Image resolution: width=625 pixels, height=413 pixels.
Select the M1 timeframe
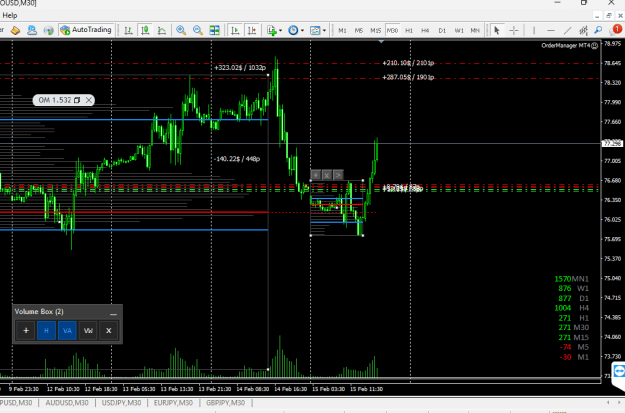point(342,30)
